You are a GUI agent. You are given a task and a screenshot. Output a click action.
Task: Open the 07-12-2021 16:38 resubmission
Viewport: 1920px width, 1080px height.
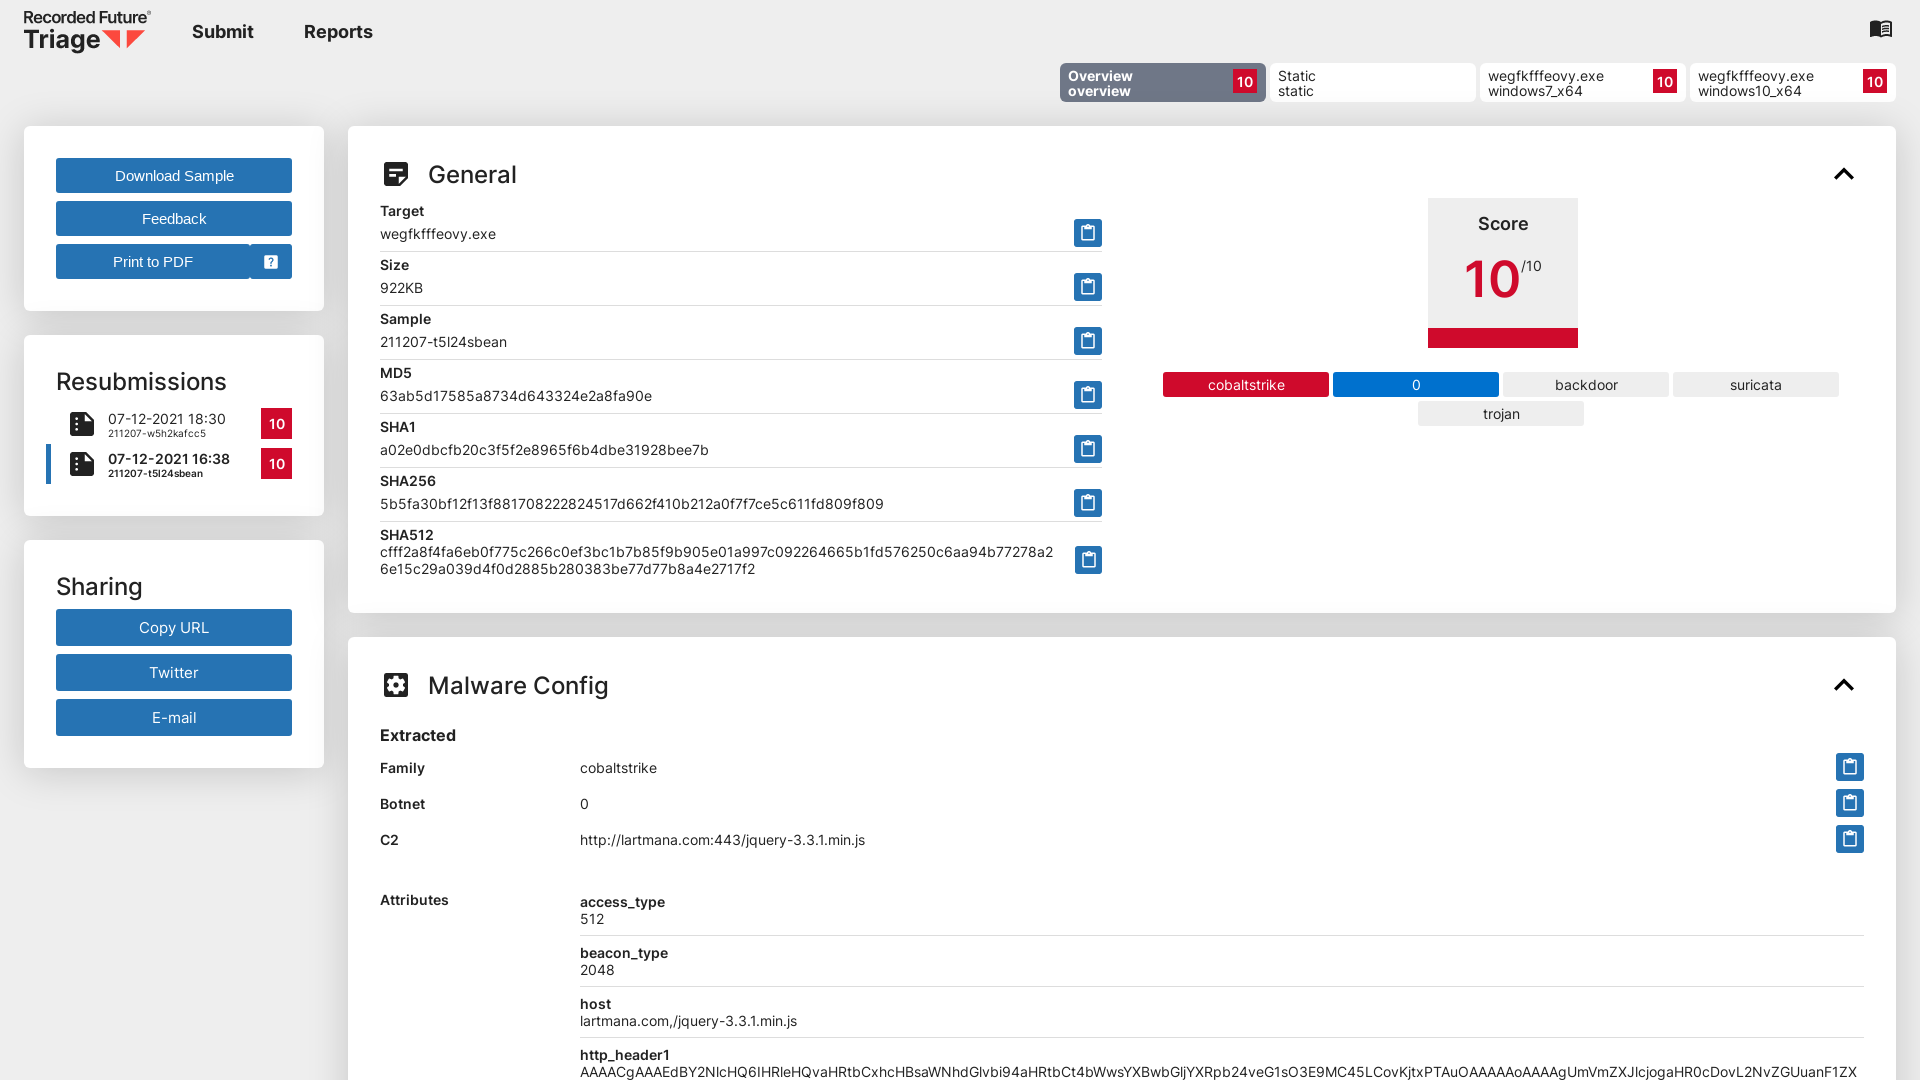(x=169, y=464)
